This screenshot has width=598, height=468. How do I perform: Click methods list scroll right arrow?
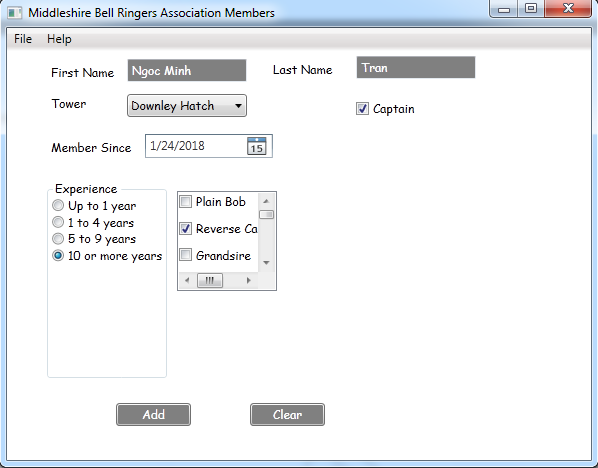click(x=249, y=280)
